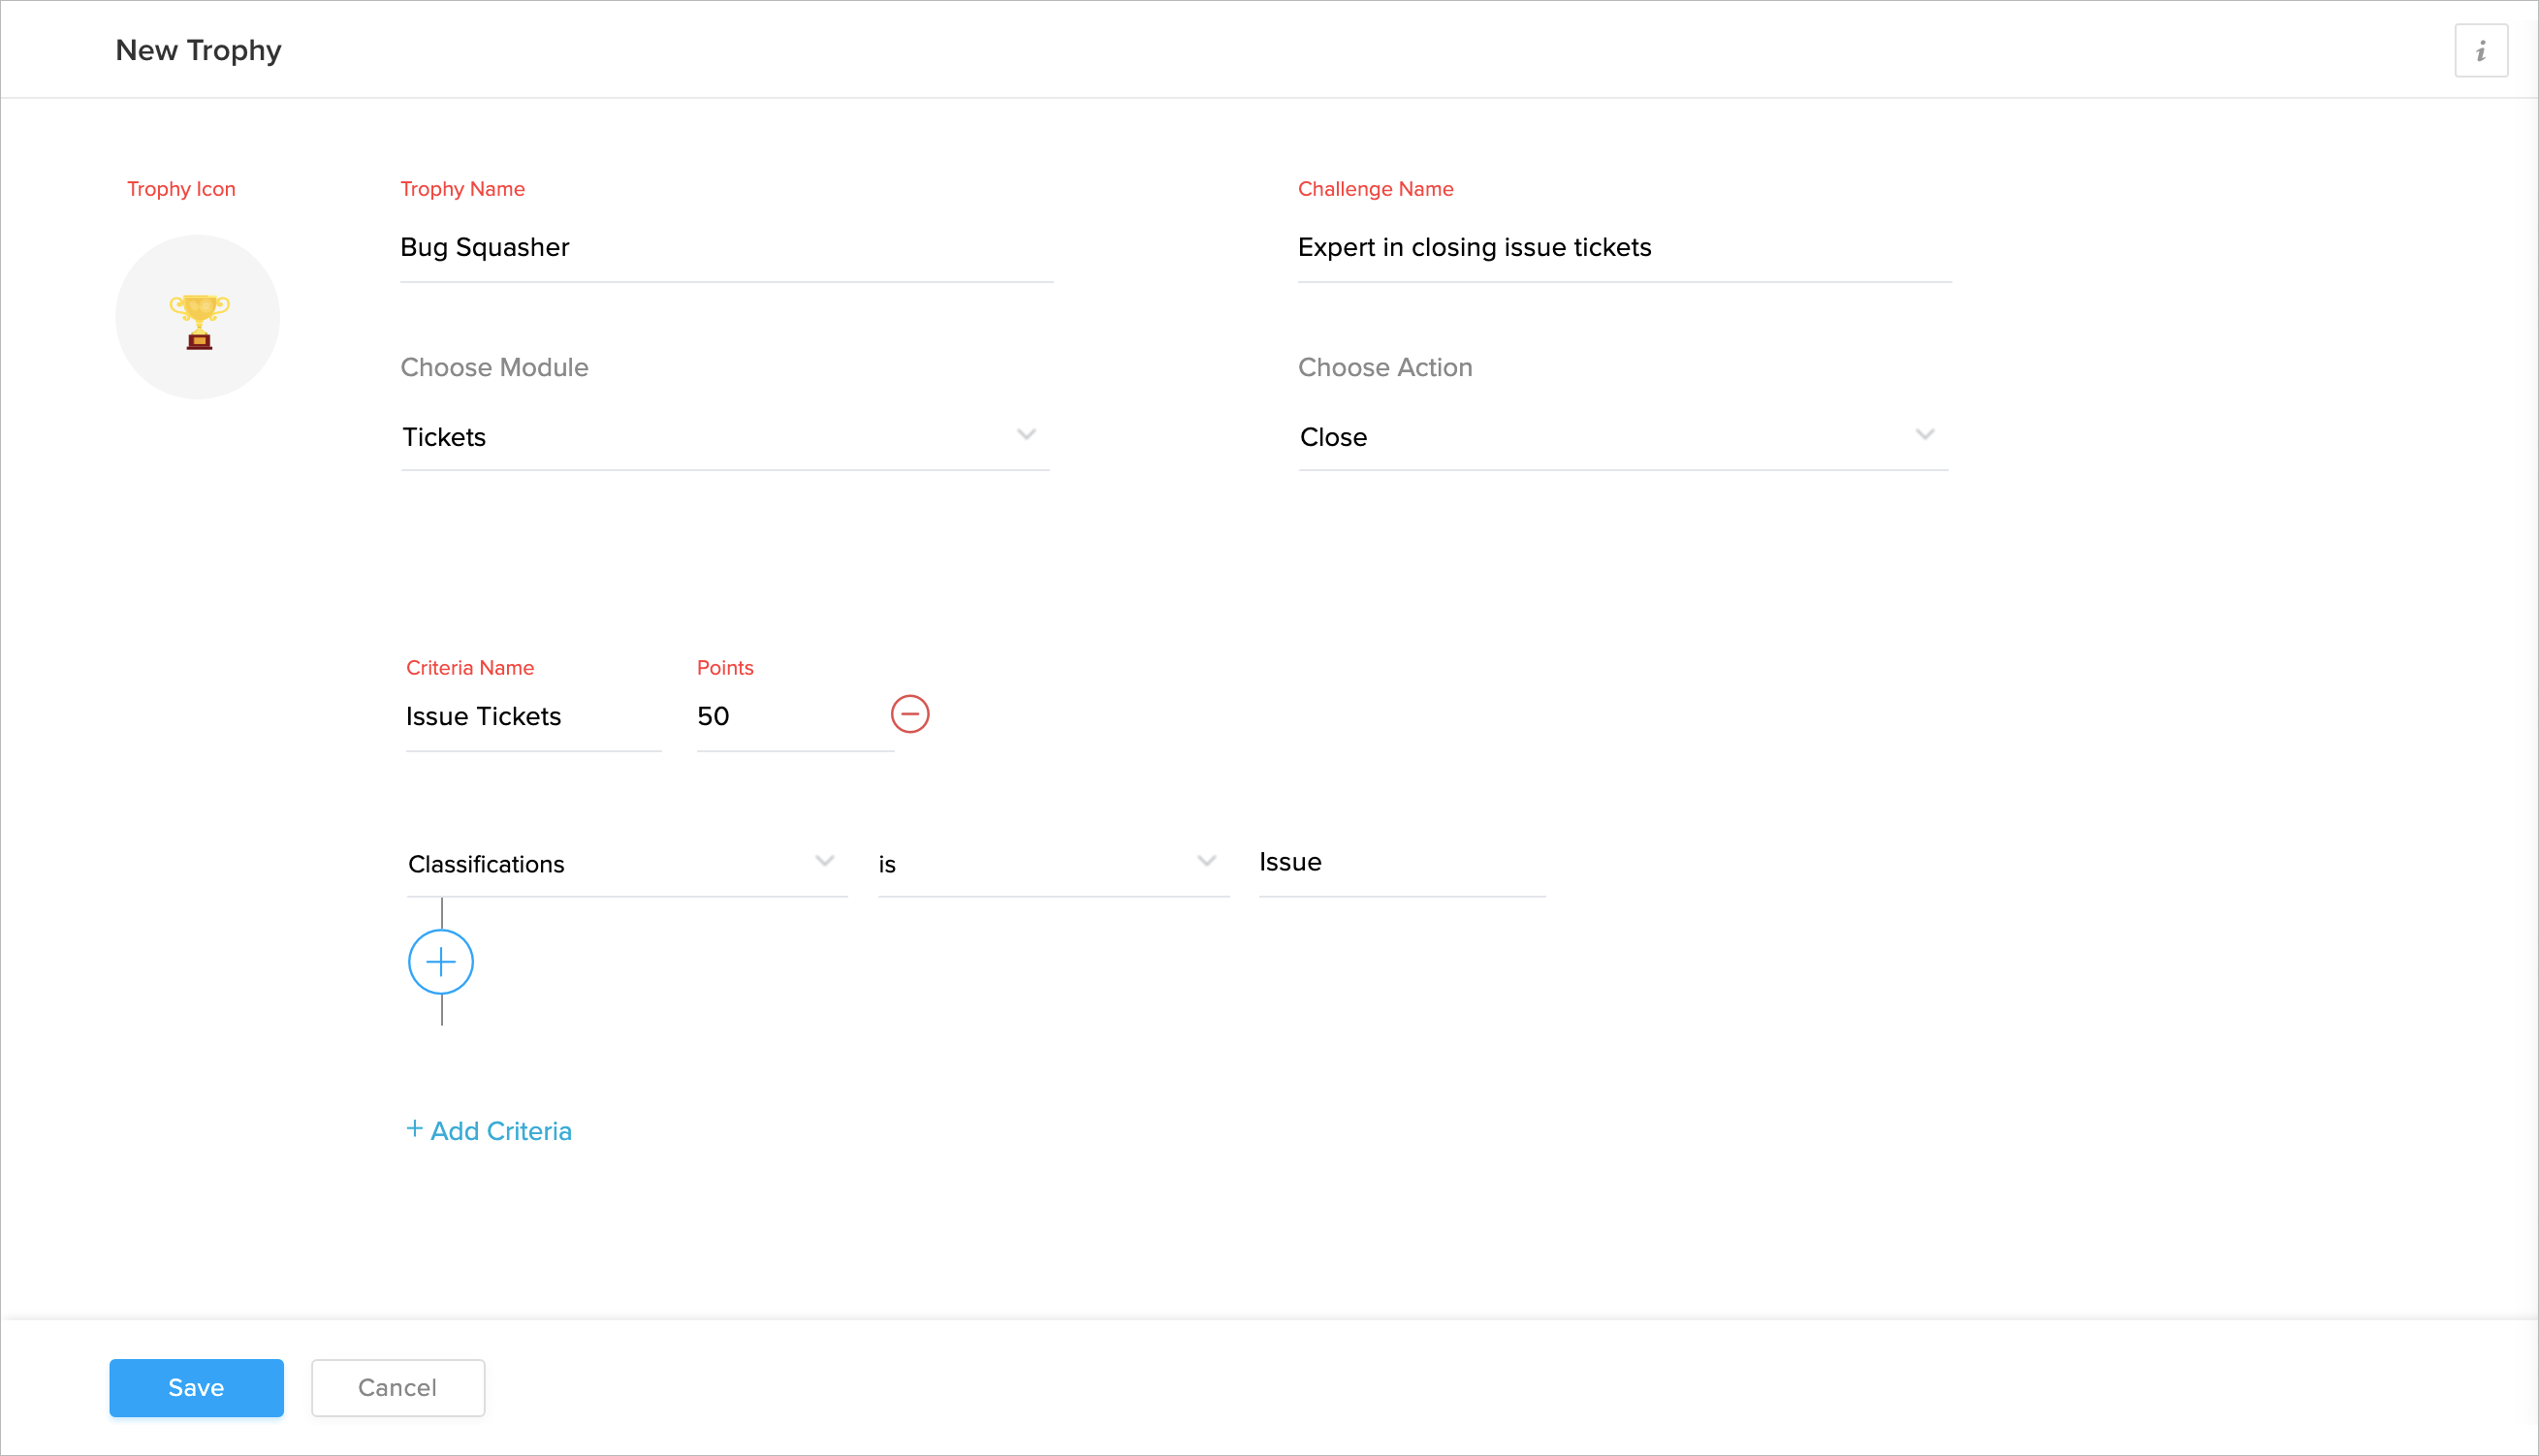The width and height of the screenshot is (2539, 1456).
Task: Save the new trophy
Action: tap(196, 1387)
